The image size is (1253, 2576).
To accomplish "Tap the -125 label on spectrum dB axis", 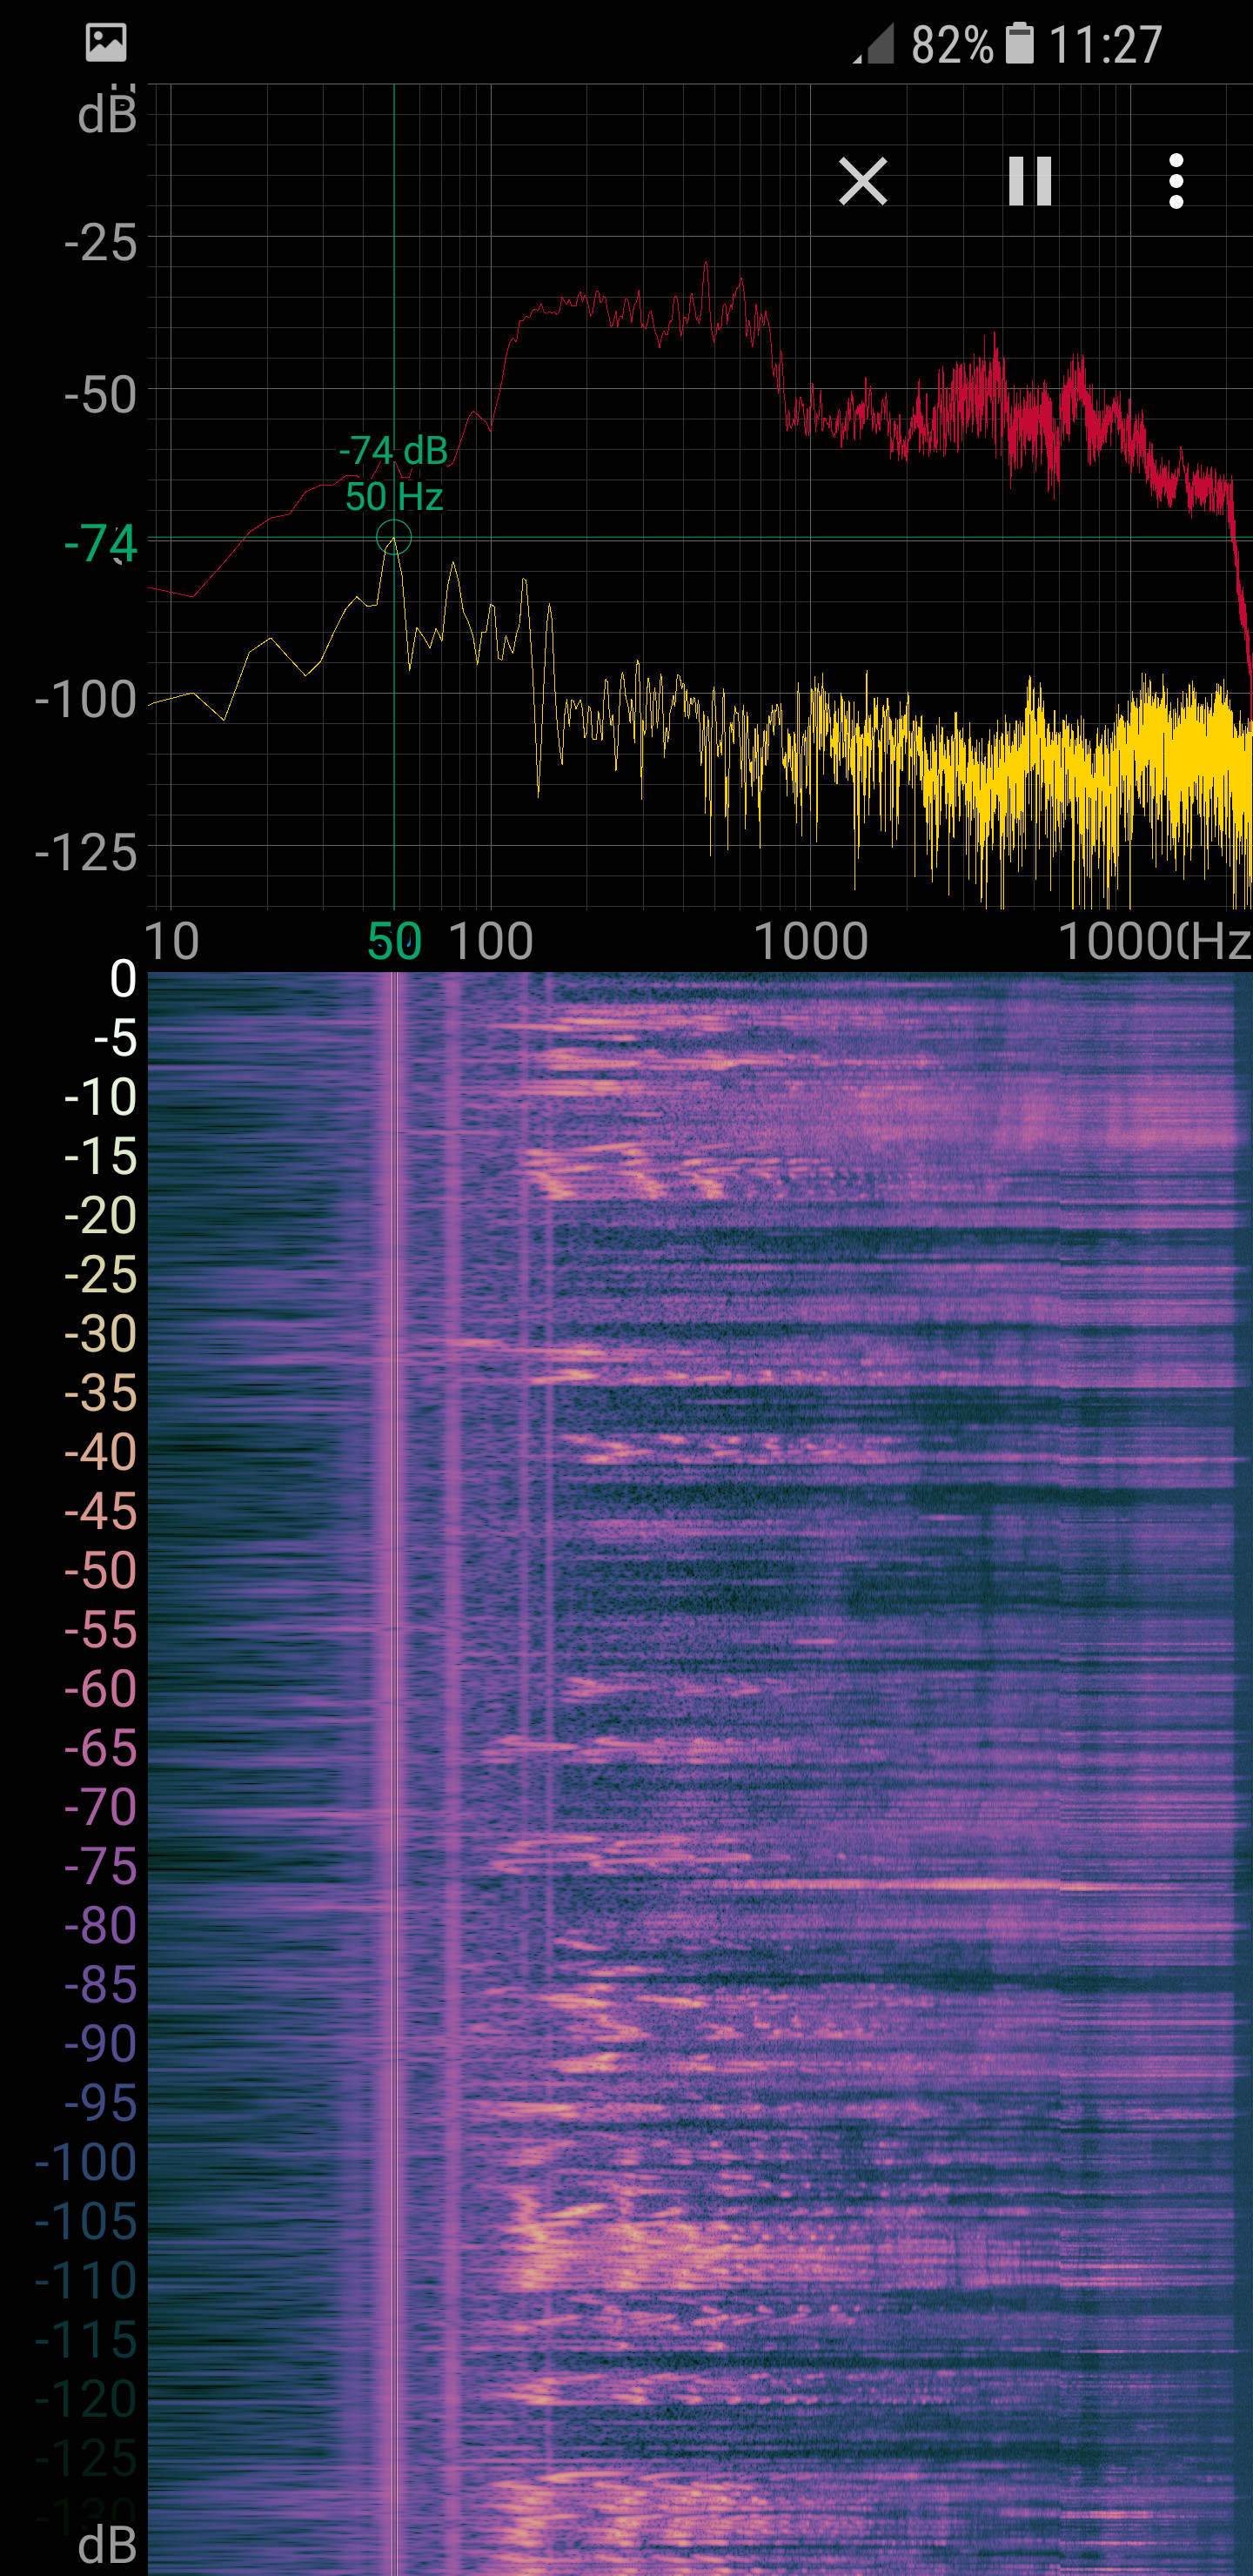I will (86, 853).
